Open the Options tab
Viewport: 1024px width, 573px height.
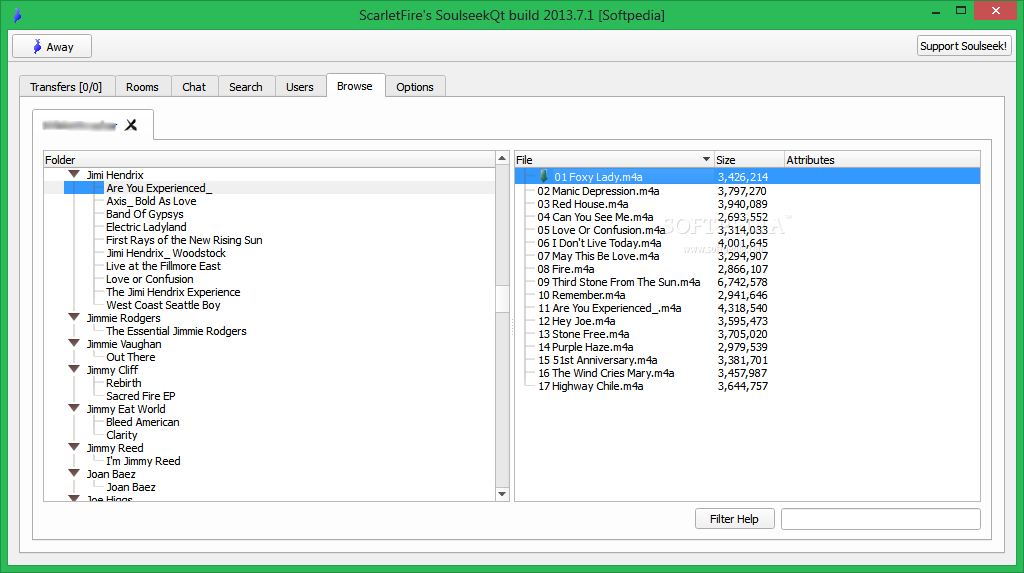415,87
